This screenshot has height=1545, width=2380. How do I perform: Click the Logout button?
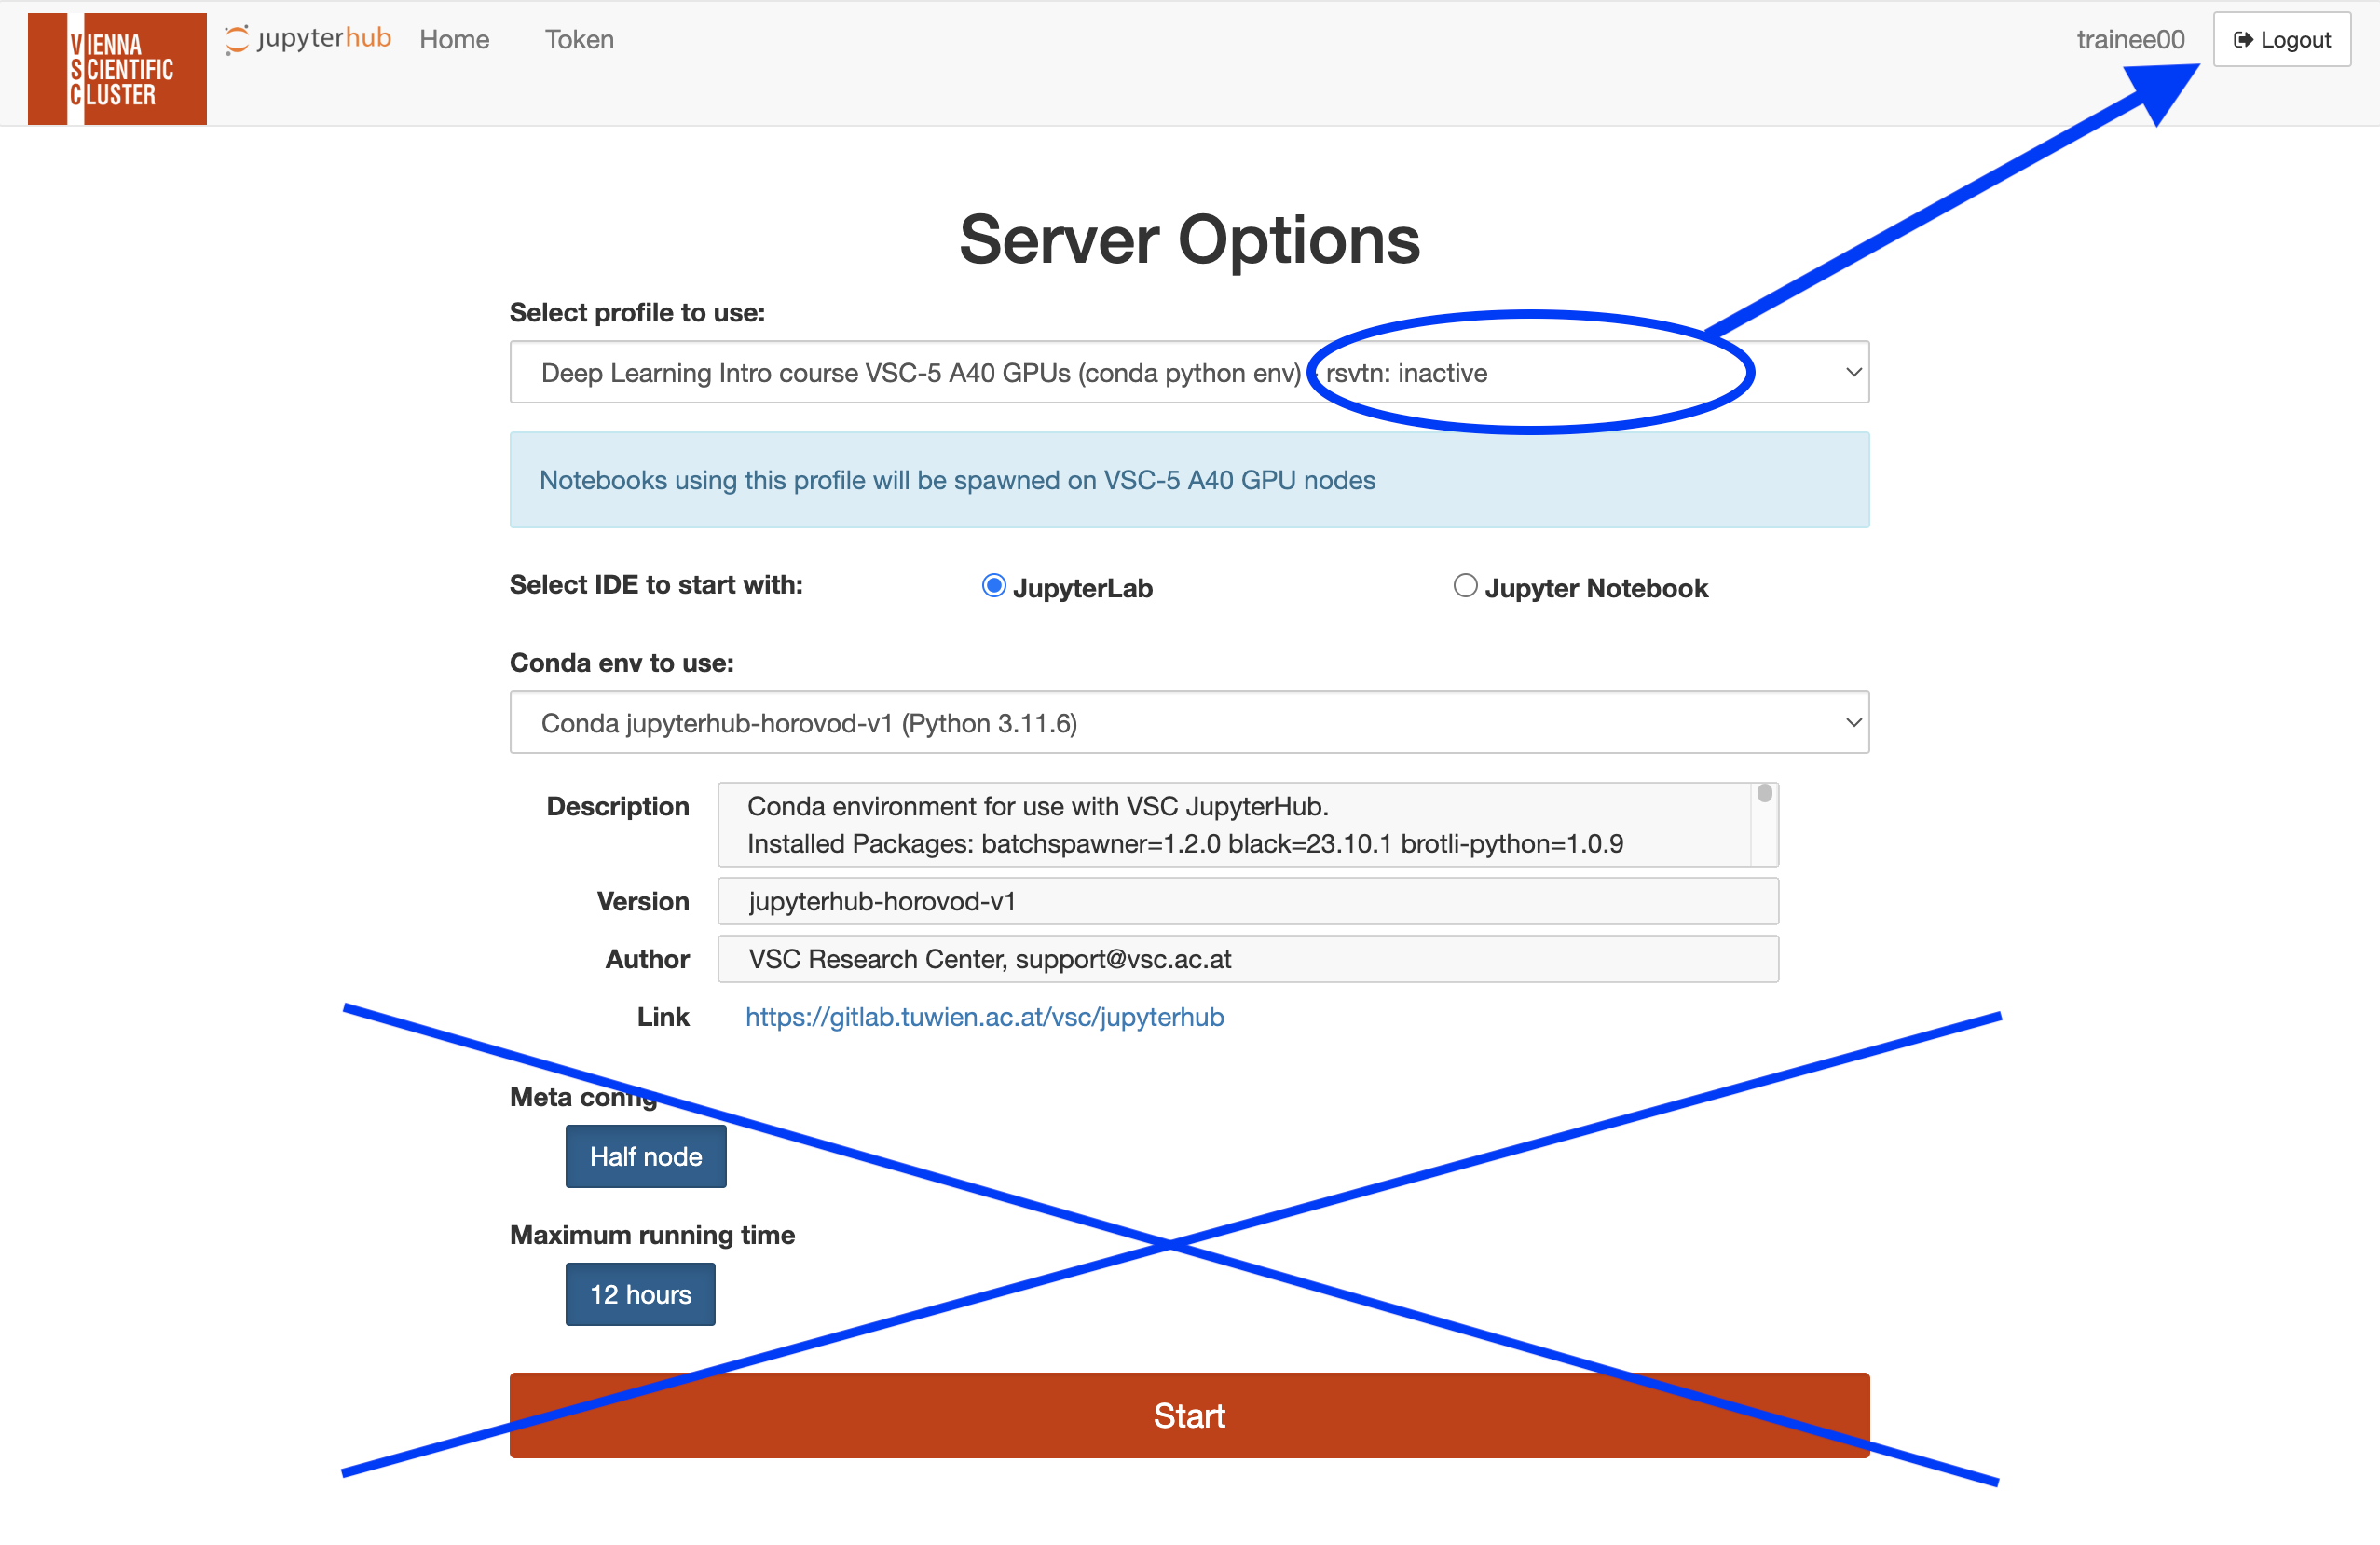[2281, 40]
